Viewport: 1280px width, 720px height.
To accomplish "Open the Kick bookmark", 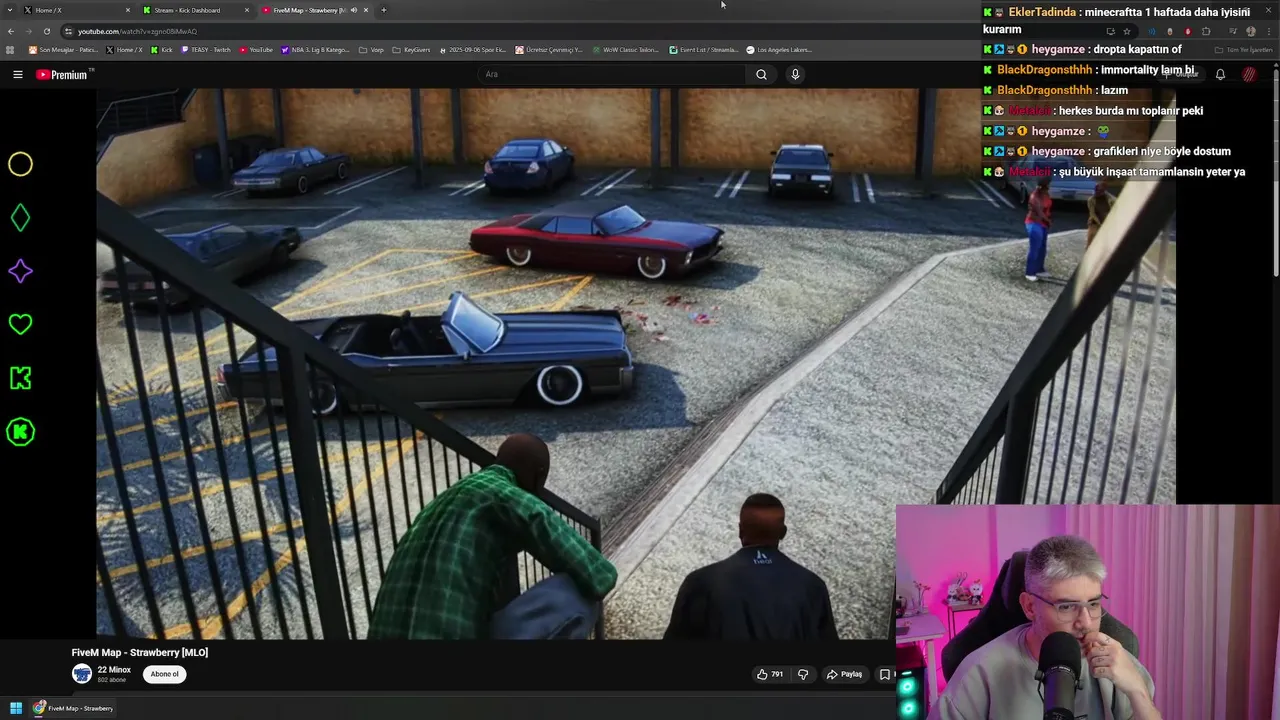I will pos(161,49).
